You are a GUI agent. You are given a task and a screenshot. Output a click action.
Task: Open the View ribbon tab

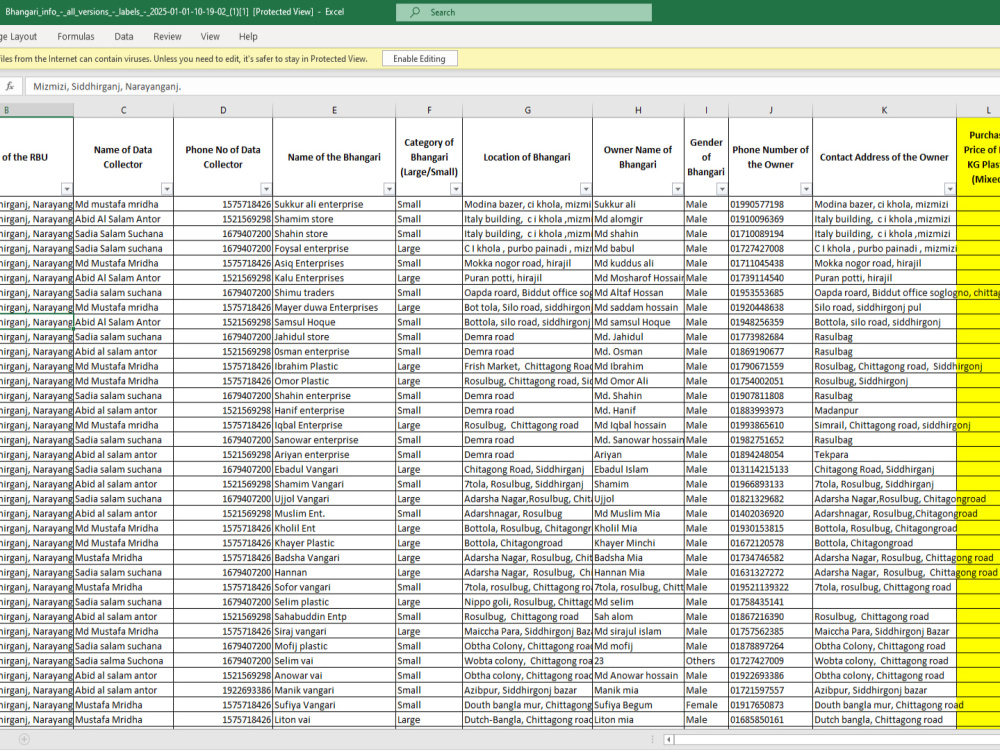pos(210,37)
